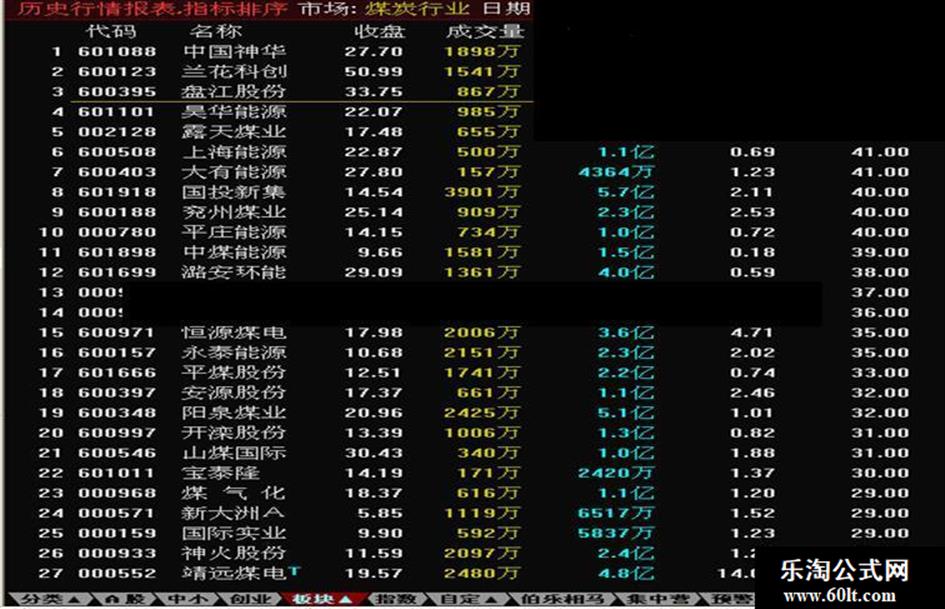Click closing price 50.99

point(374,72)
